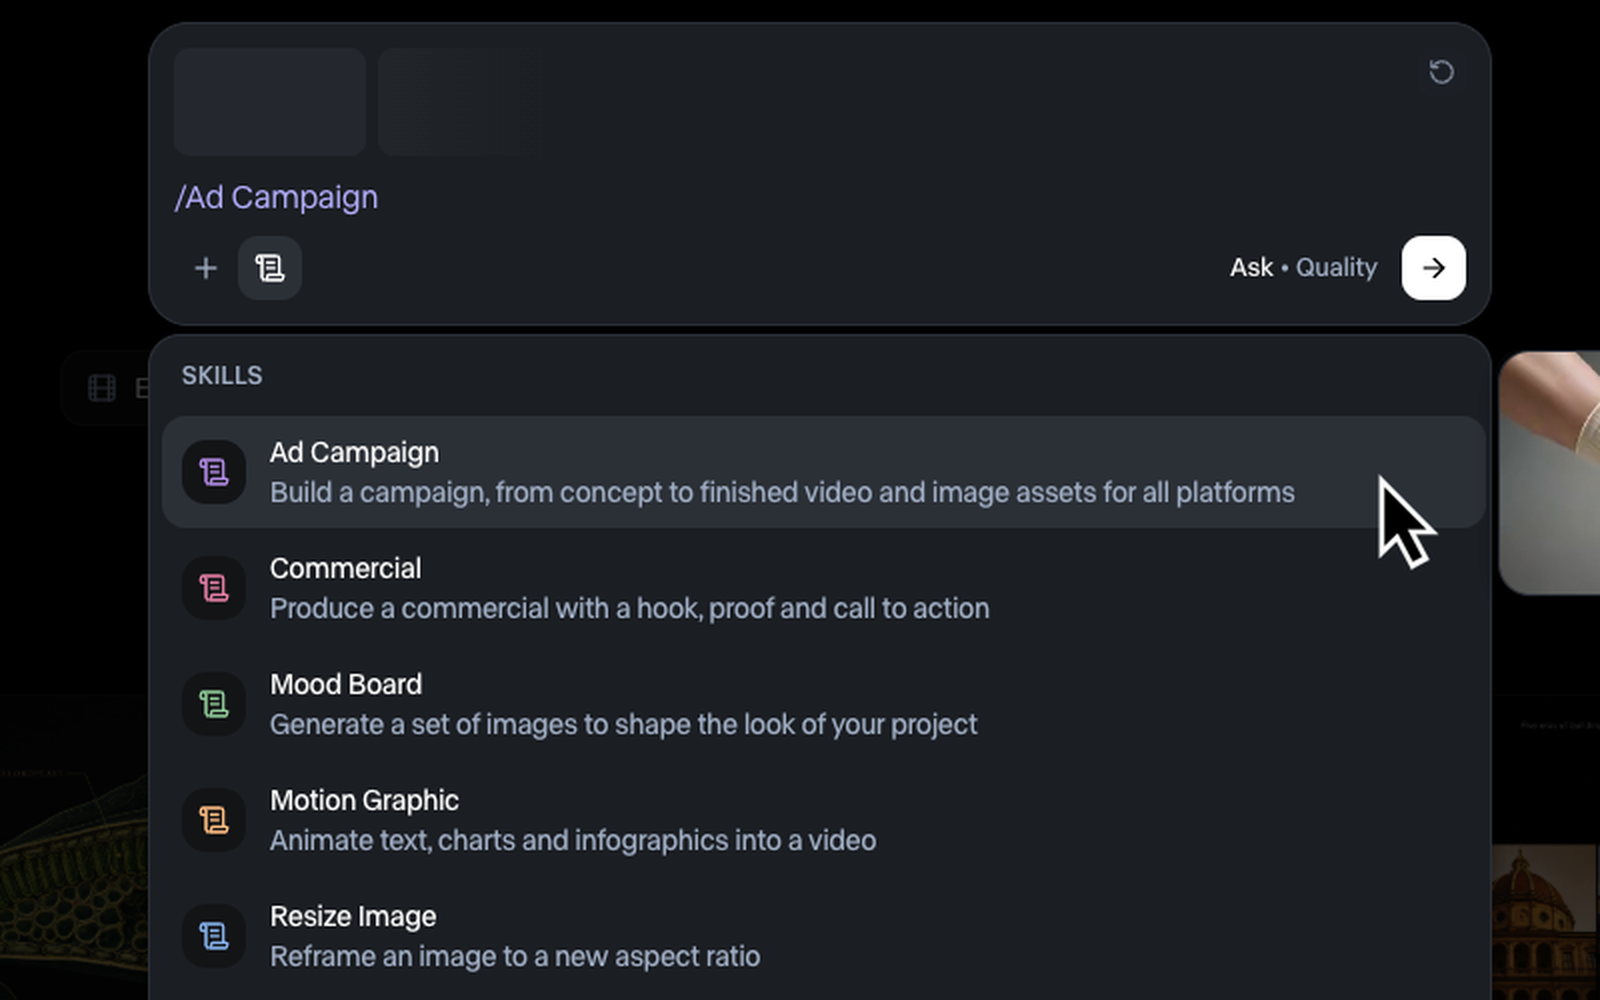Click the second attached placeholder thumbnail
This screenshot has height=1000, width=1600.
point(460,102)
